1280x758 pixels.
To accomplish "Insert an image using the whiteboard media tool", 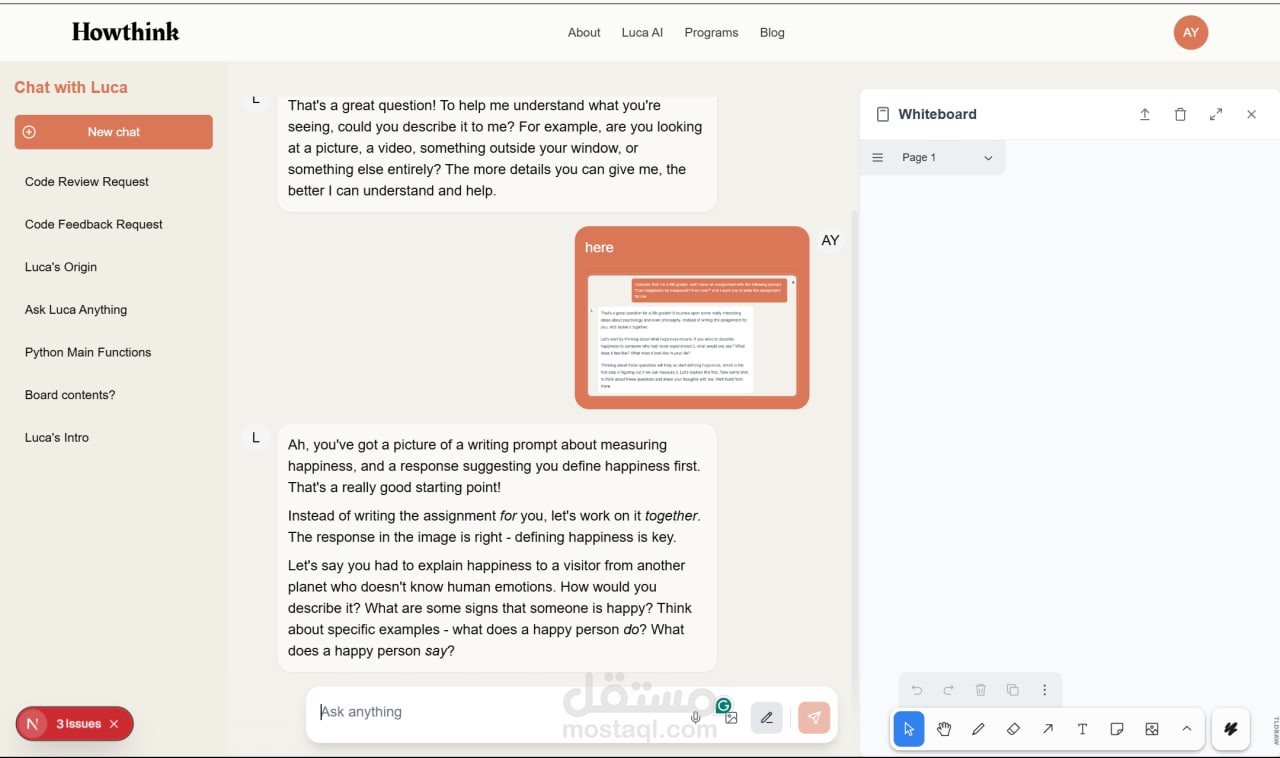I will [x=1152, y=729].
